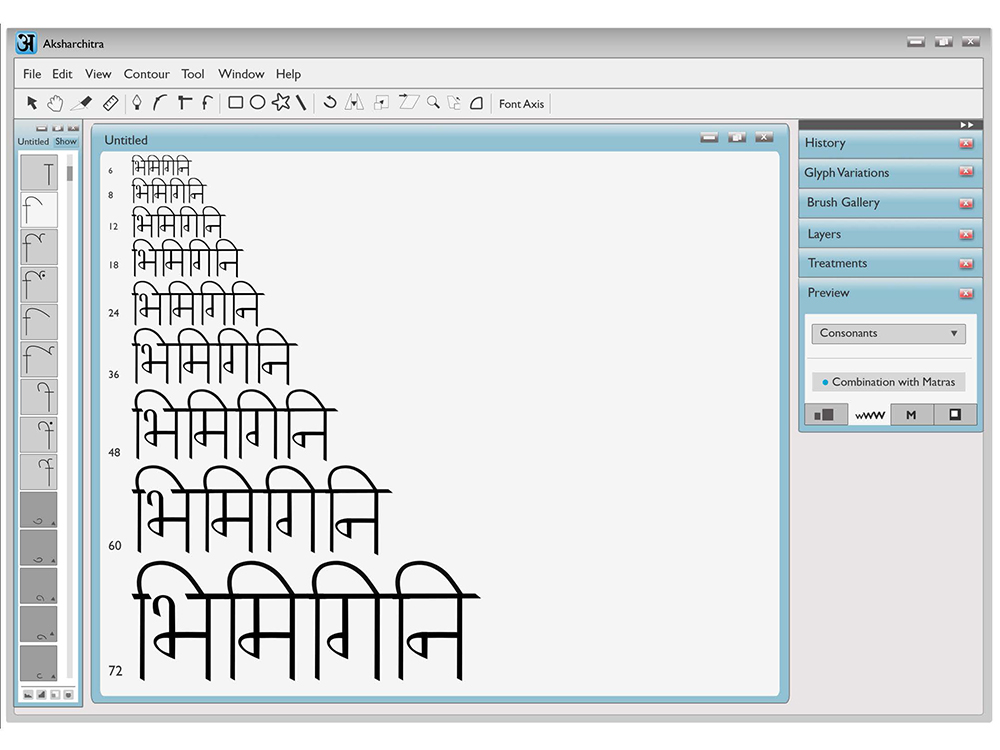This screenshot has width=1000, height=750.
Task: Close the History panel
Action: pyautogui.click(x=966, y=143)
